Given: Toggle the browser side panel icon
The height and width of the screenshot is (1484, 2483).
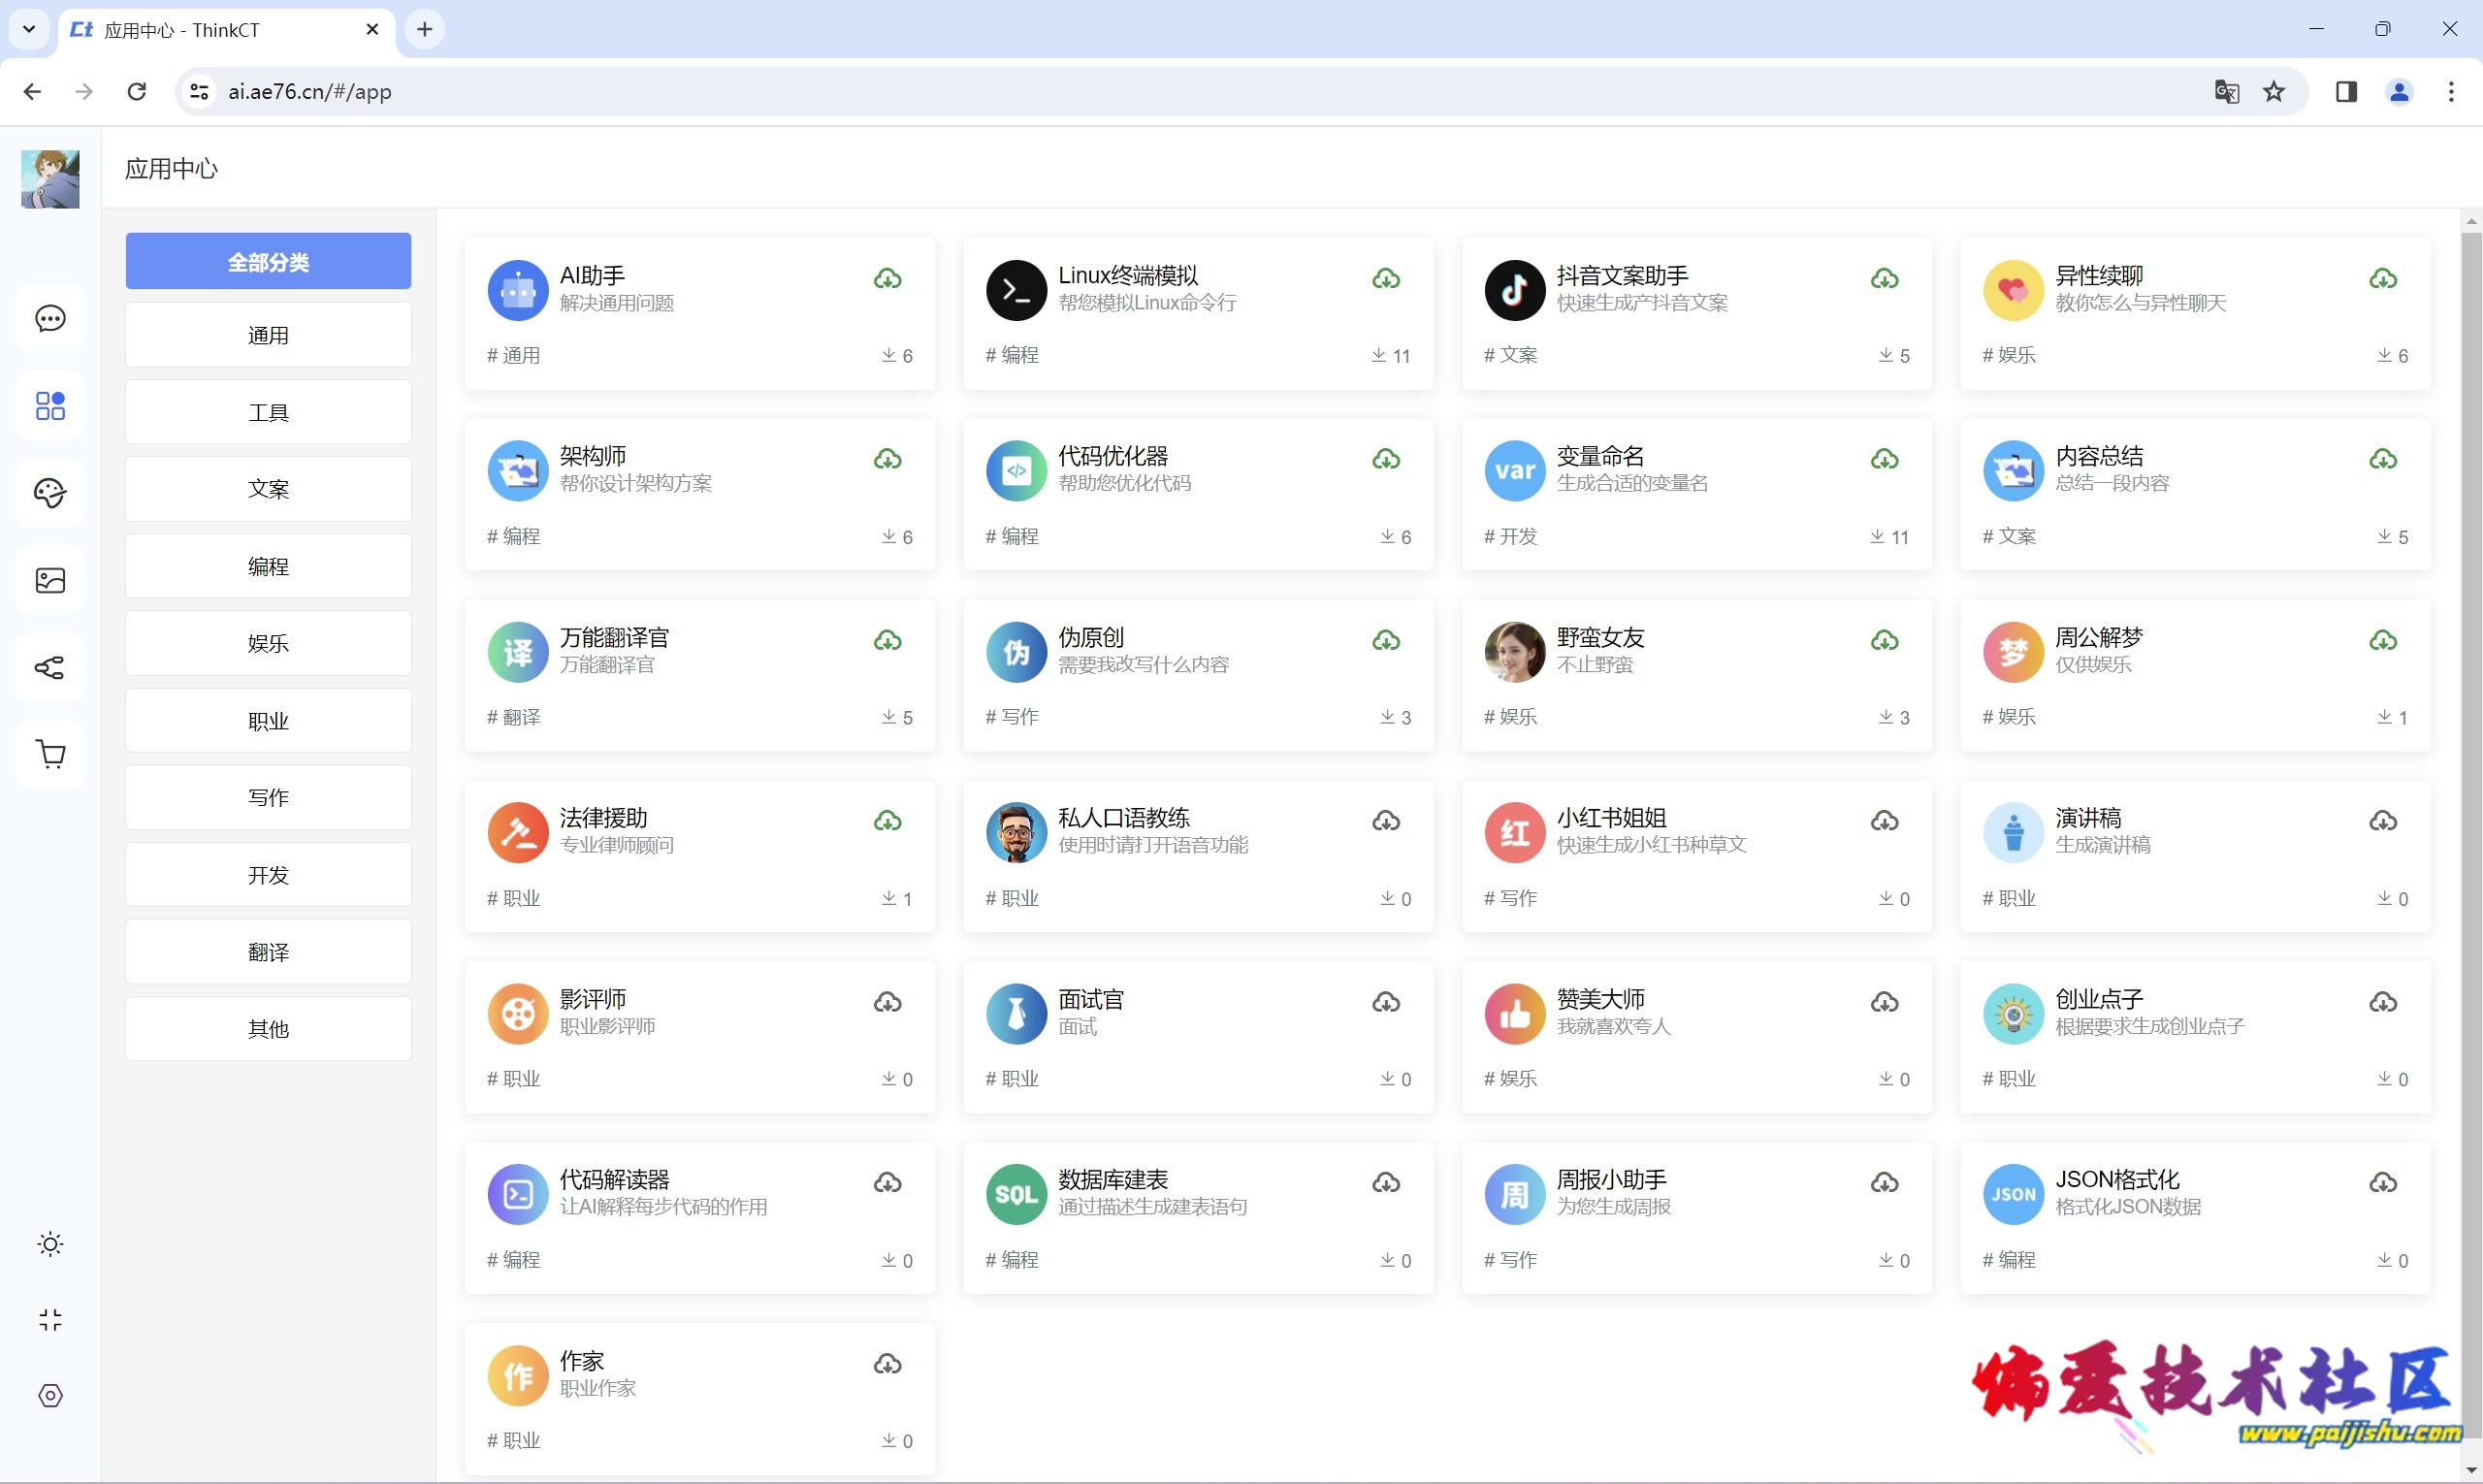Looking at the screenshot, I should click(x=2346, y=92).
